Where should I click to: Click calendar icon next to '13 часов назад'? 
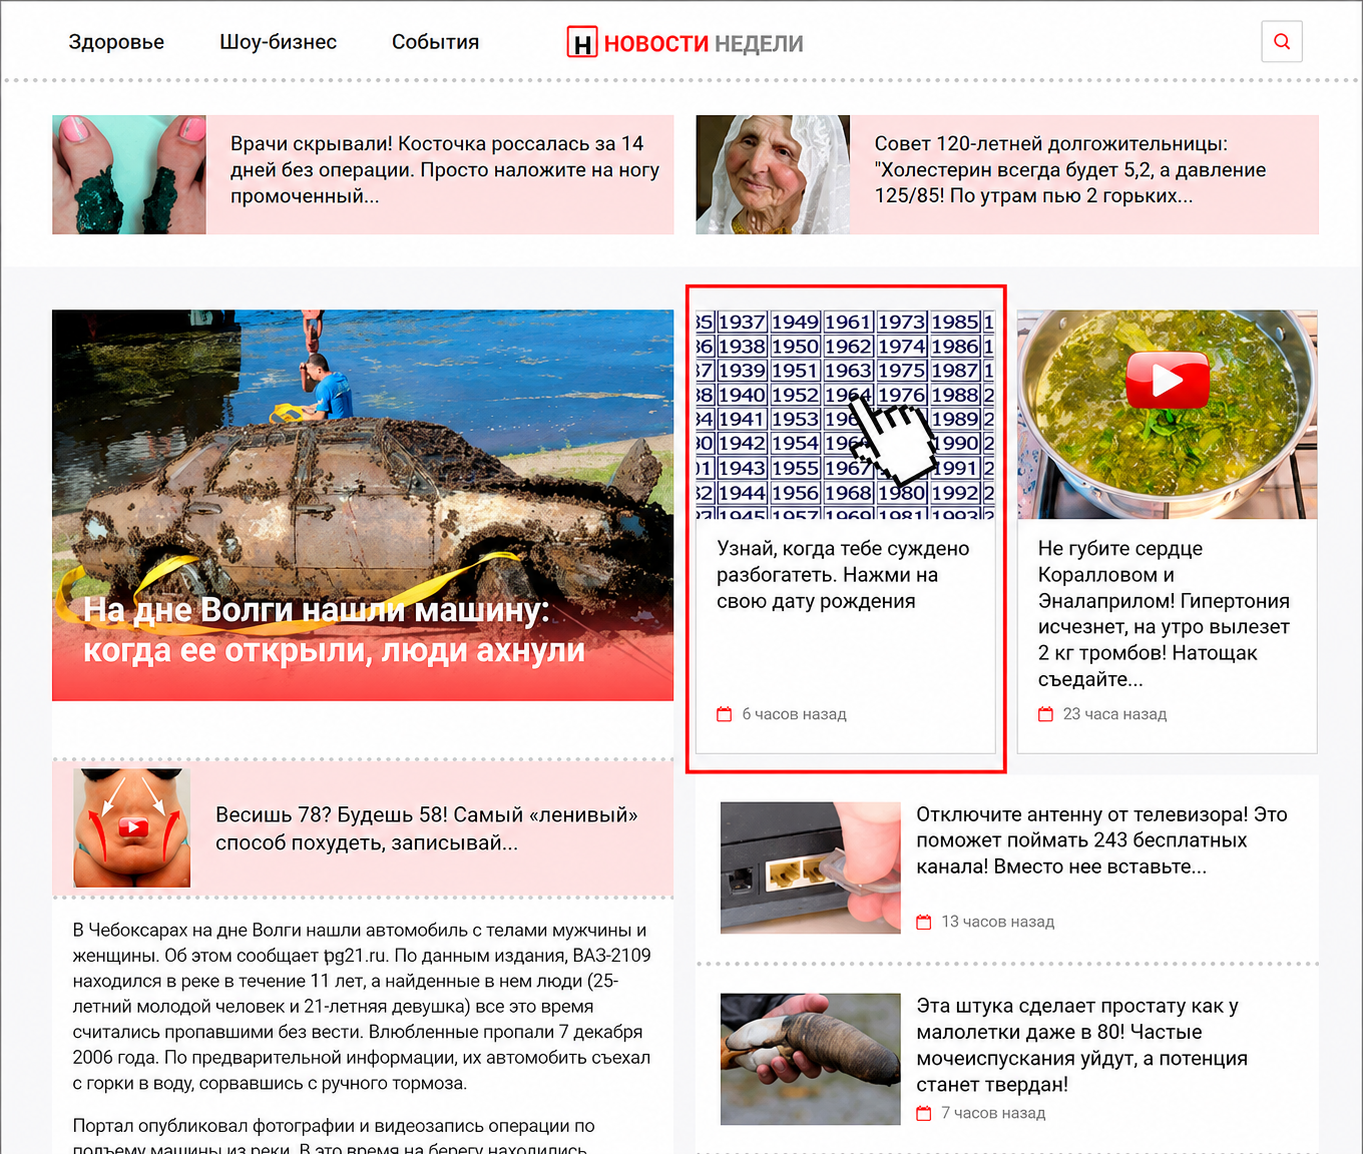924,922
